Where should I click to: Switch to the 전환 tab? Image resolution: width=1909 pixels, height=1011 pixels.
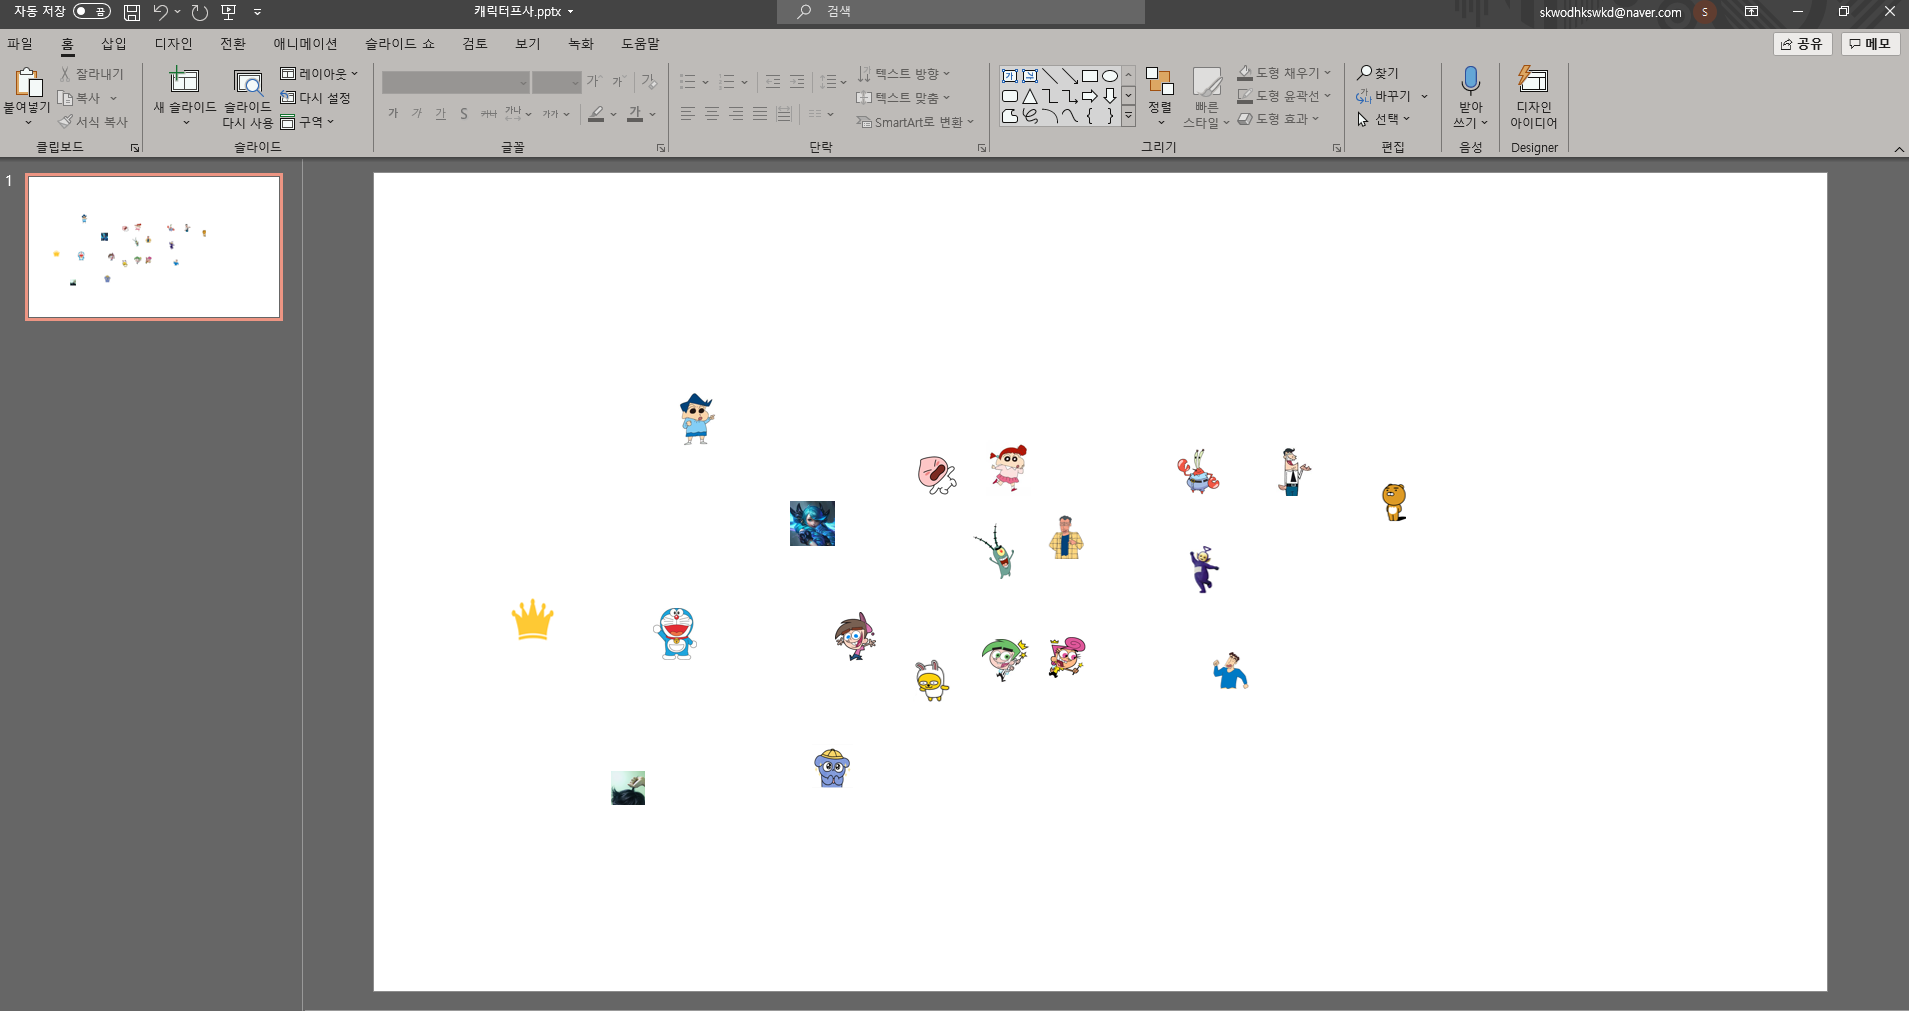[233, 44]
